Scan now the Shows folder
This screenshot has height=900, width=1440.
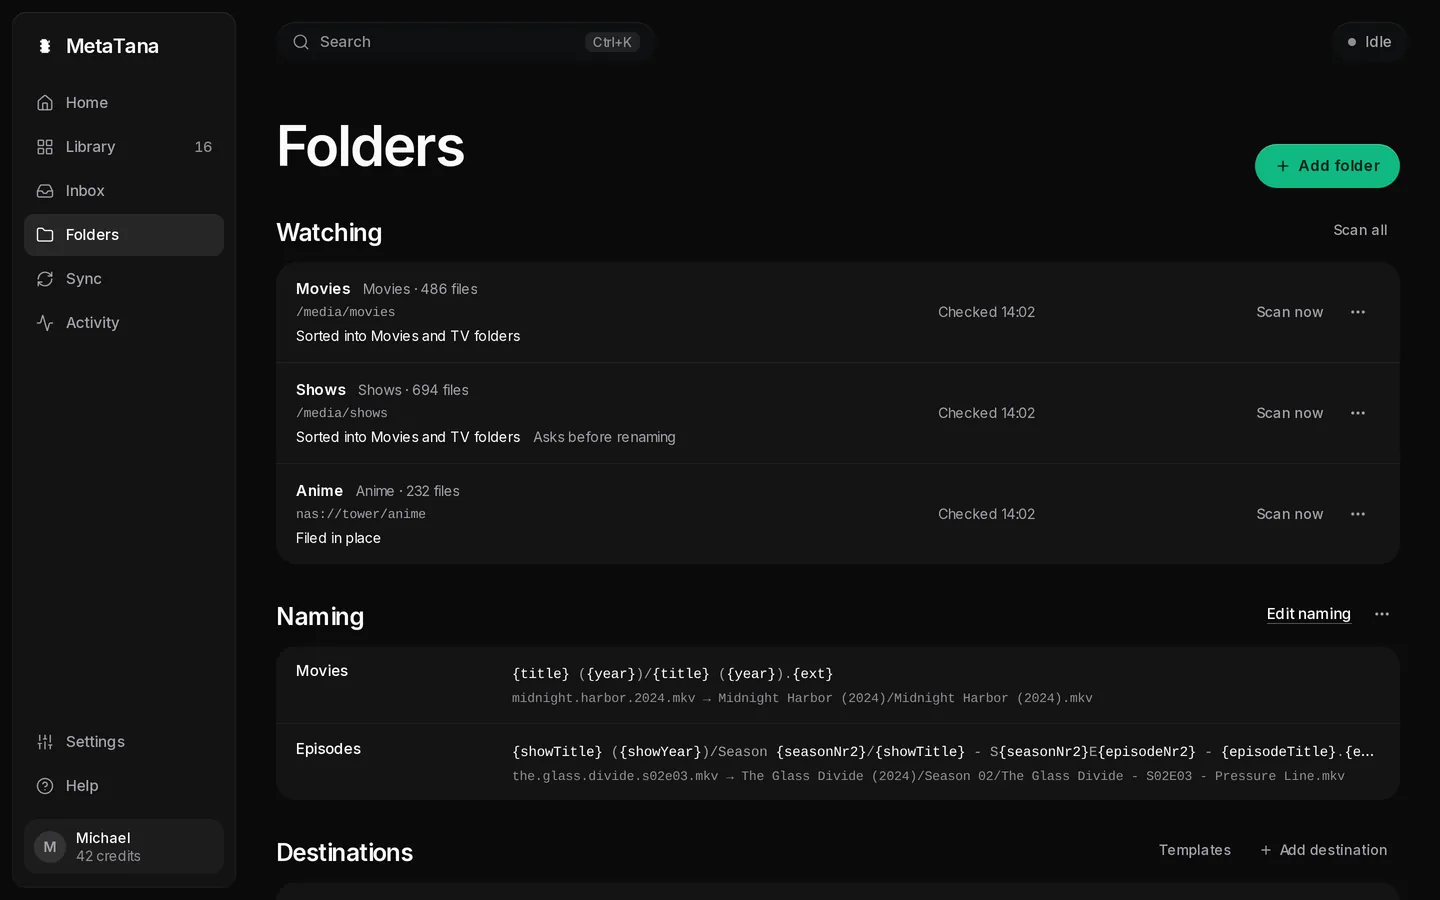[x=1289, y=413]
